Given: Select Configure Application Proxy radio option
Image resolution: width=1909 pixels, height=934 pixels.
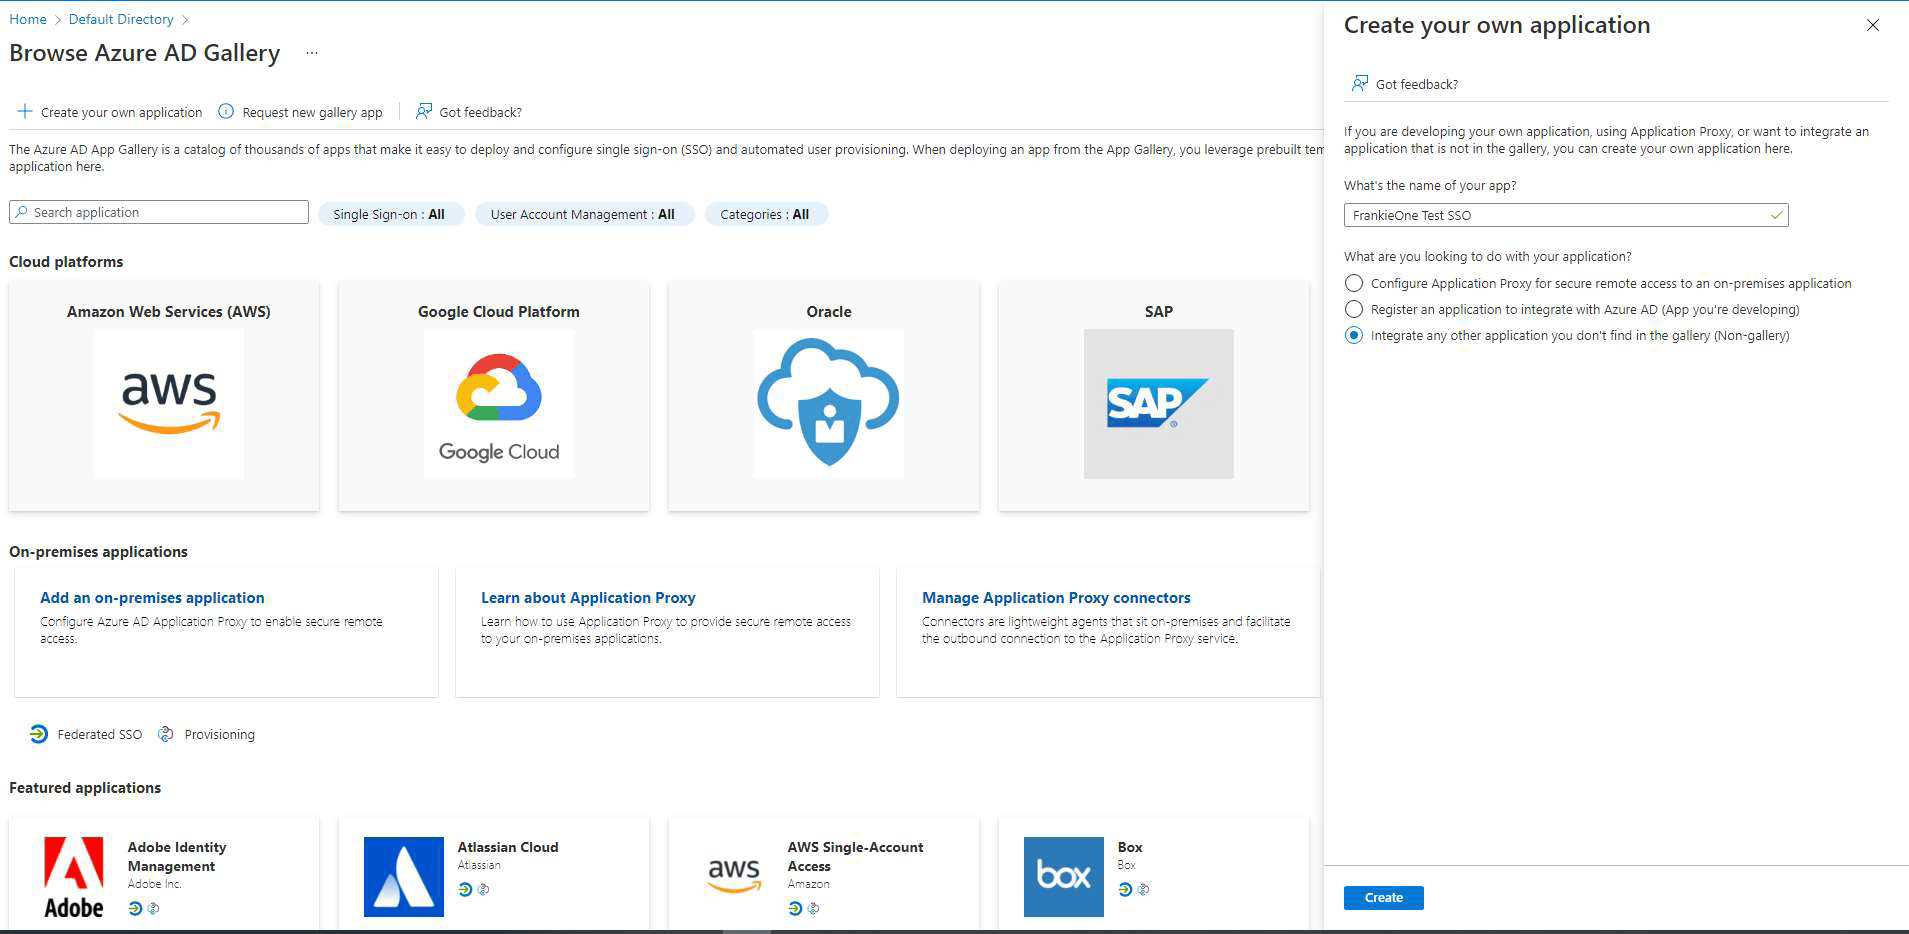Looking at the screenshot, I should tap(1354, 283).
